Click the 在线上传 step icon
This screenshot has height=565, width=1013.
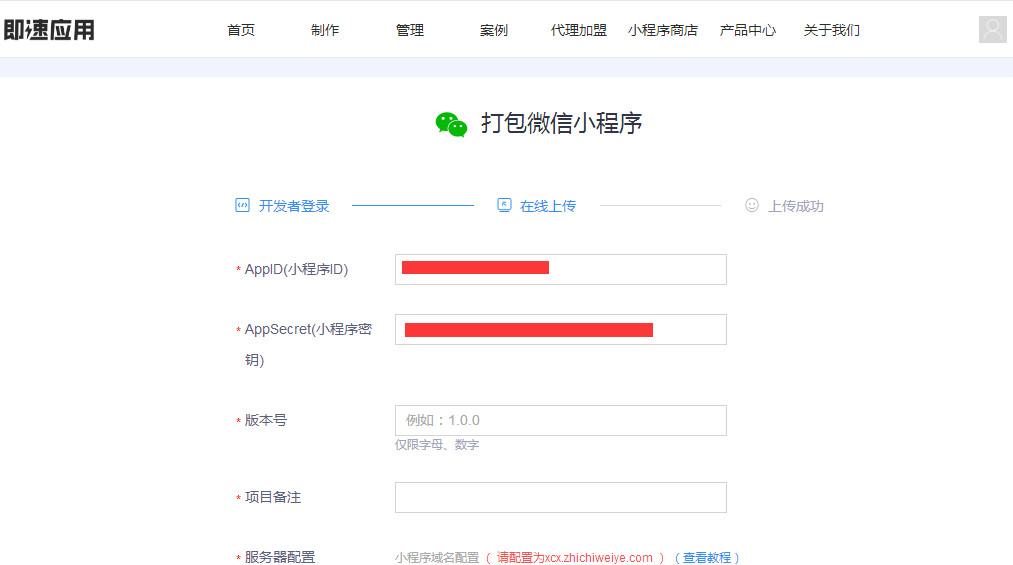[x=504, y=205]
